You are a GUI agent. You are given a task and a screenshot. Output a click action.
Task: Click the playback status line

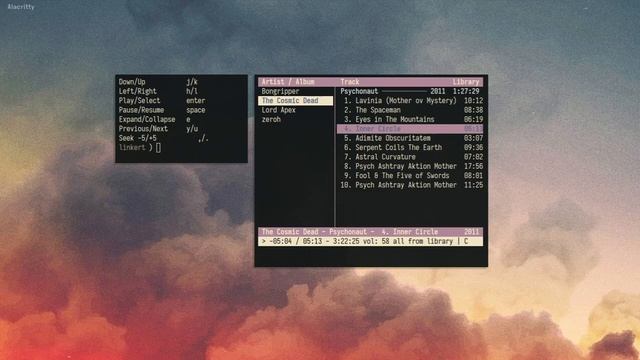[370, 242]
